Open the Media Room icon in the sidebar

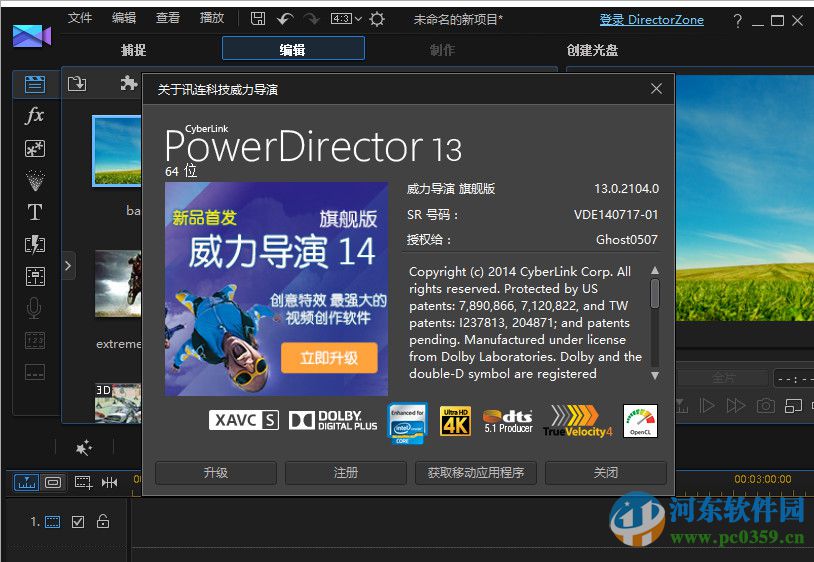tap(35, 84)
